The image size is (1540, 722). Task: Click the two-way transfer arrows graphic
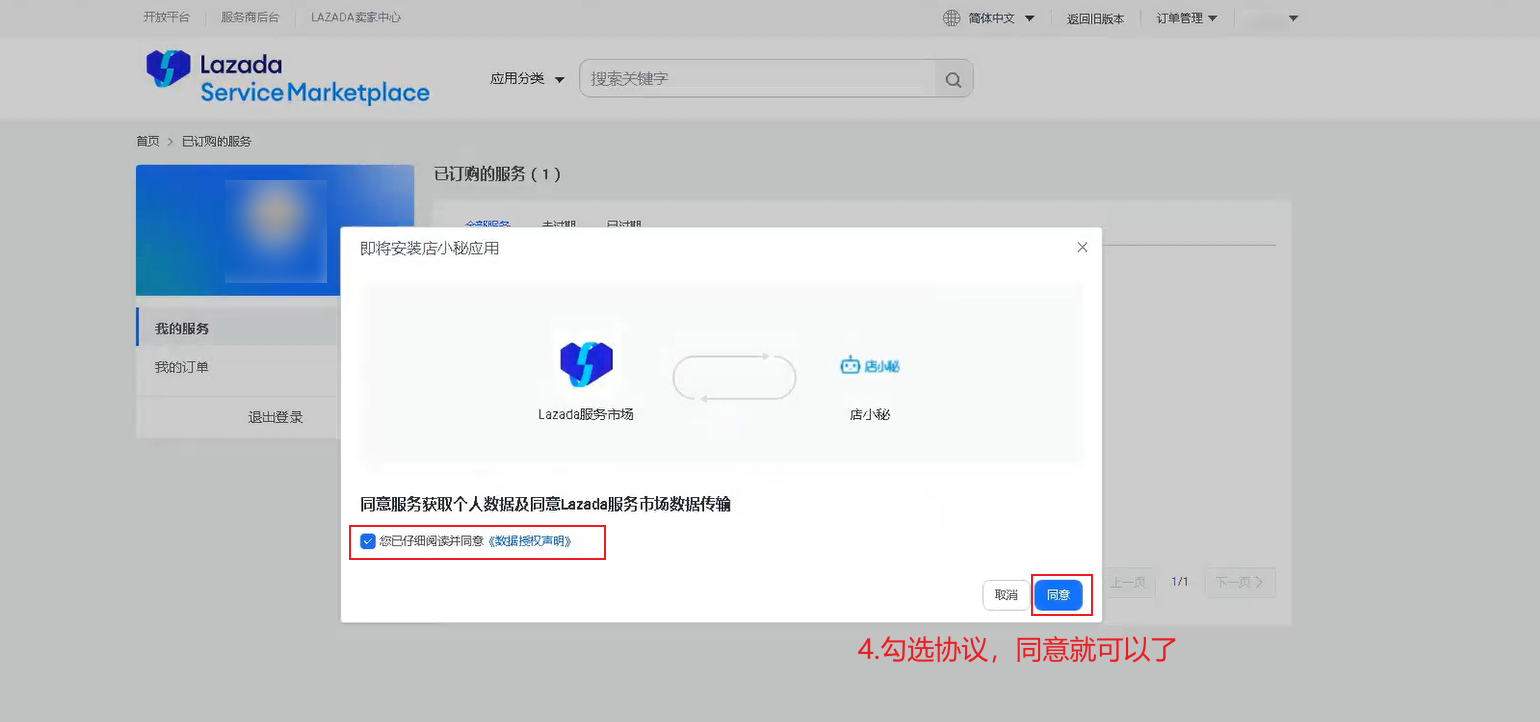734,377
